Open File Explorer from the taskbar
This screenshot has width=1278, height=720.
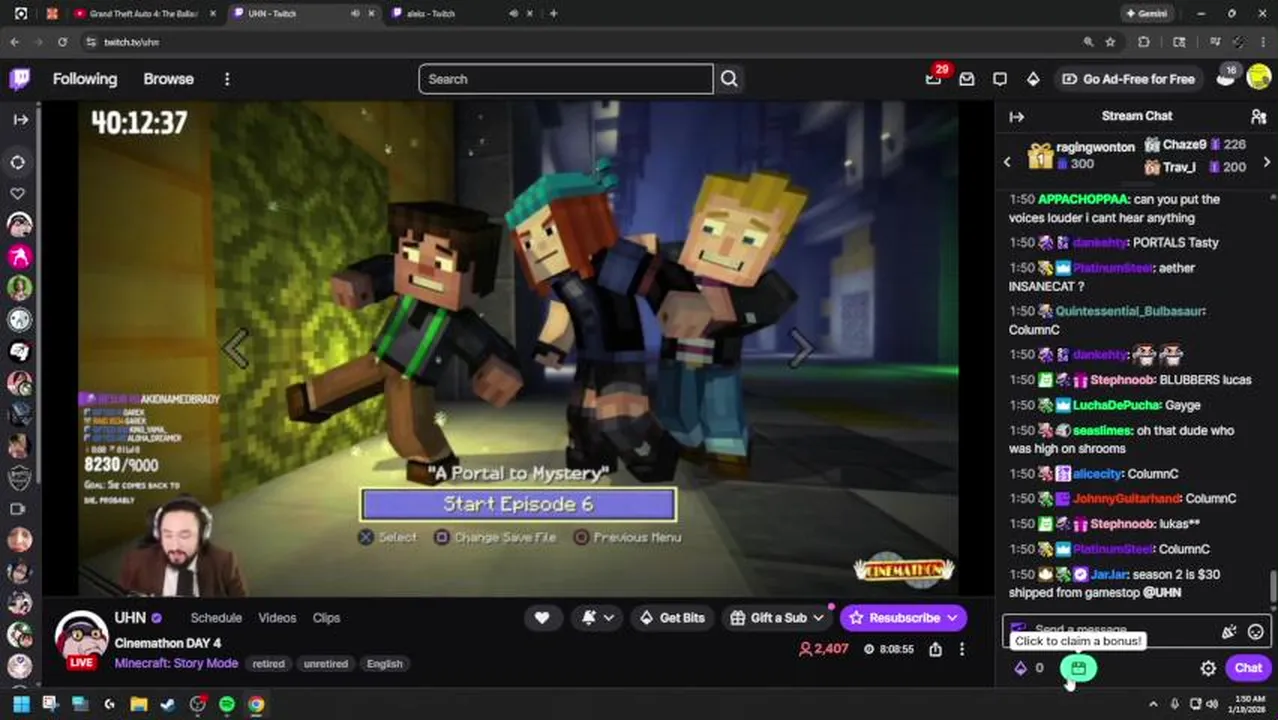click(138, 704)
